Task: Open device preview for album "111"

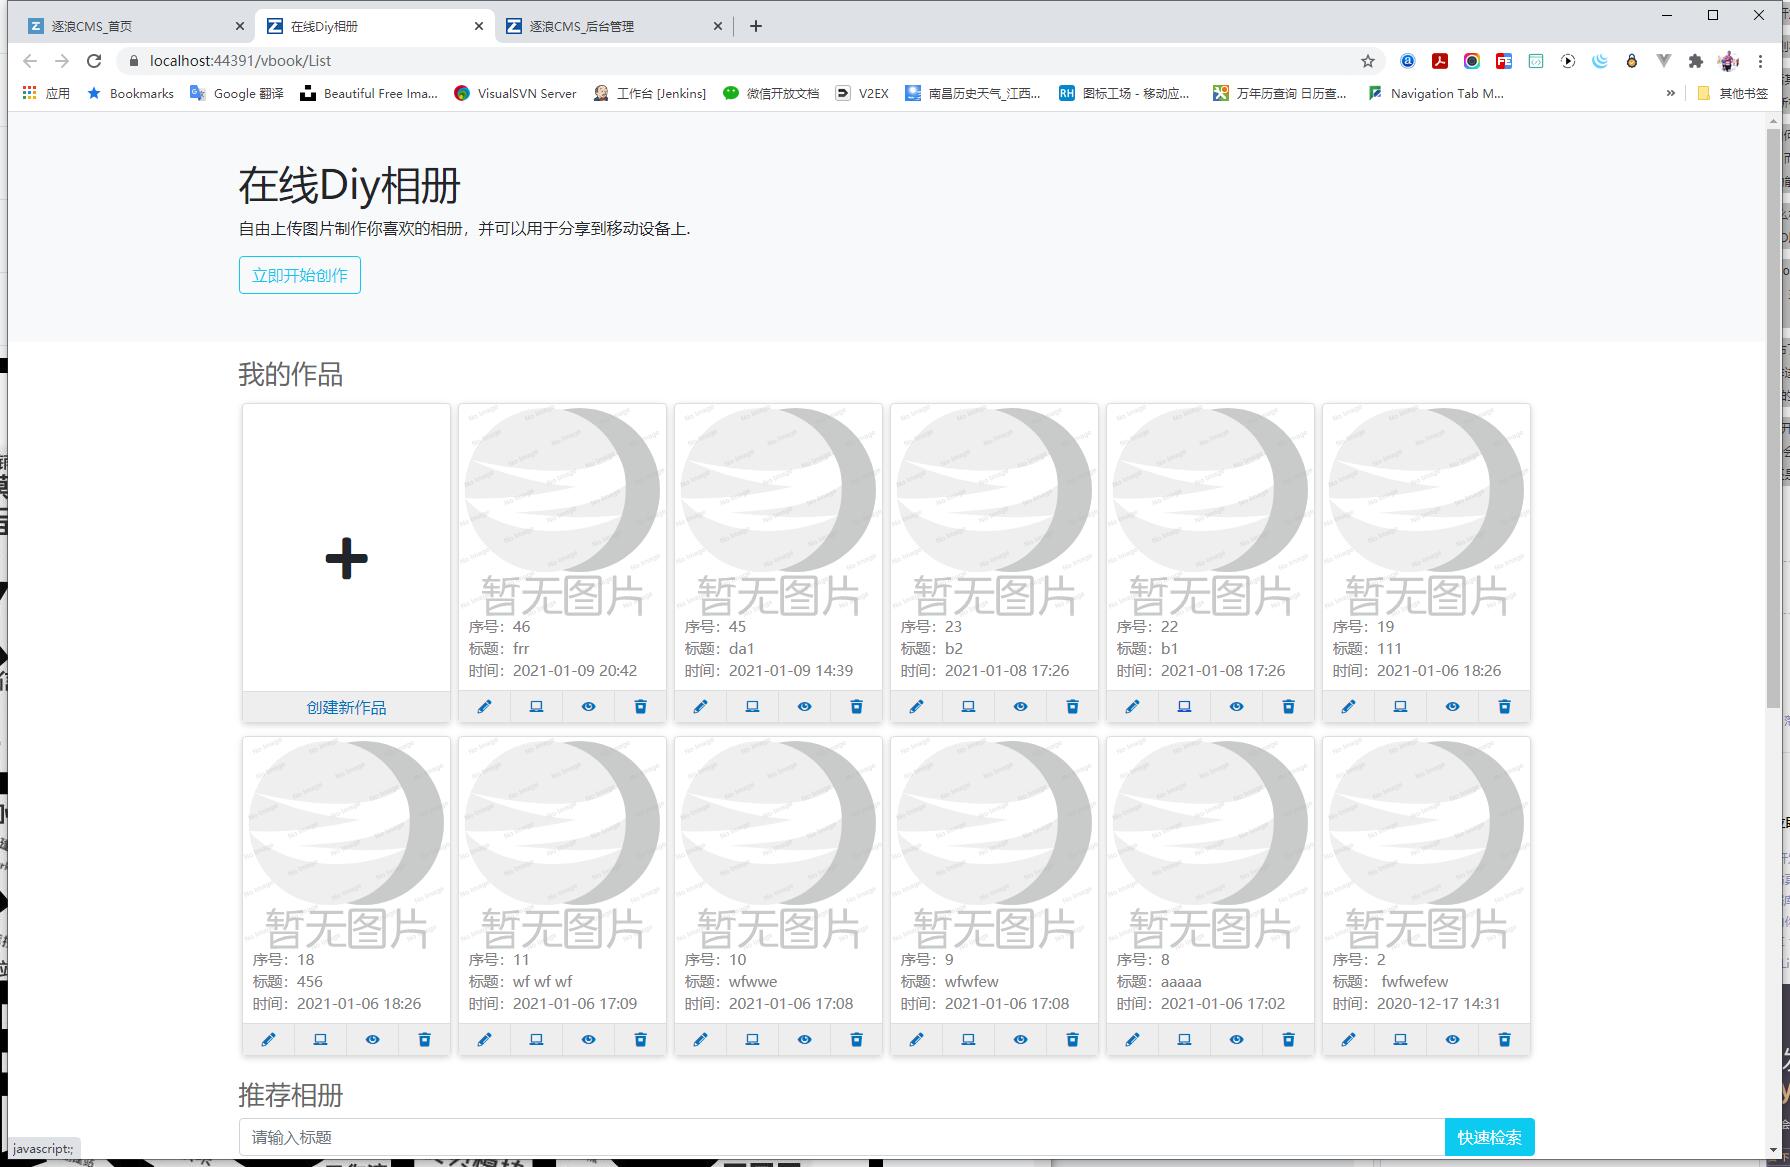Action: [1400, 706]
